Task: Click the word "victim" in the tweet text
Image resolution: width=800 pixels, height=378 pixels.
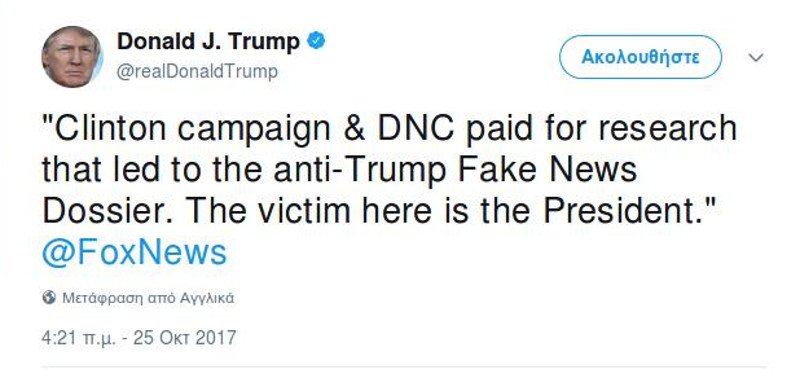Action: coord(304,211)
